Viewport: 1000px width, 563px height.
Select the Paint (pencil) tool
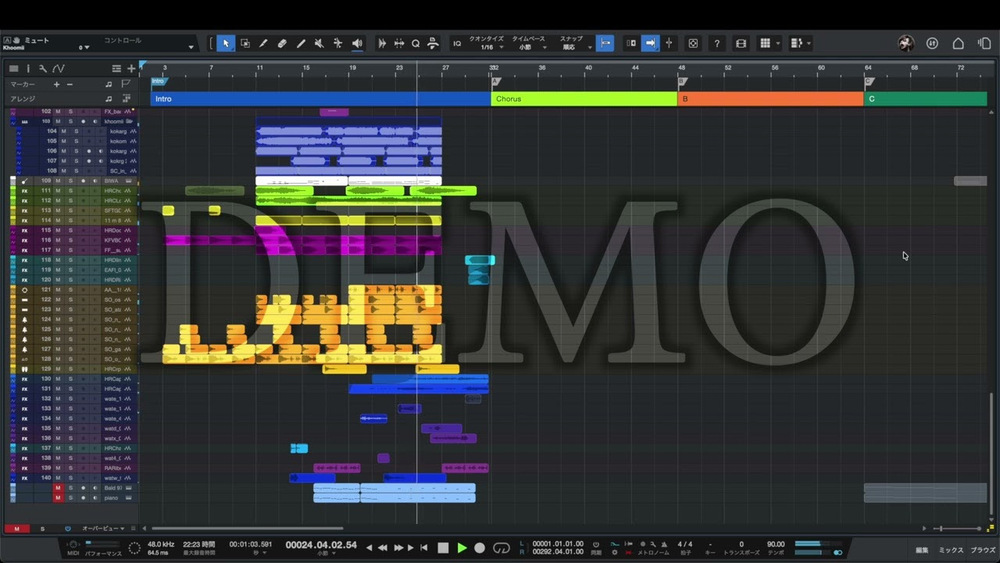point(300,44)
